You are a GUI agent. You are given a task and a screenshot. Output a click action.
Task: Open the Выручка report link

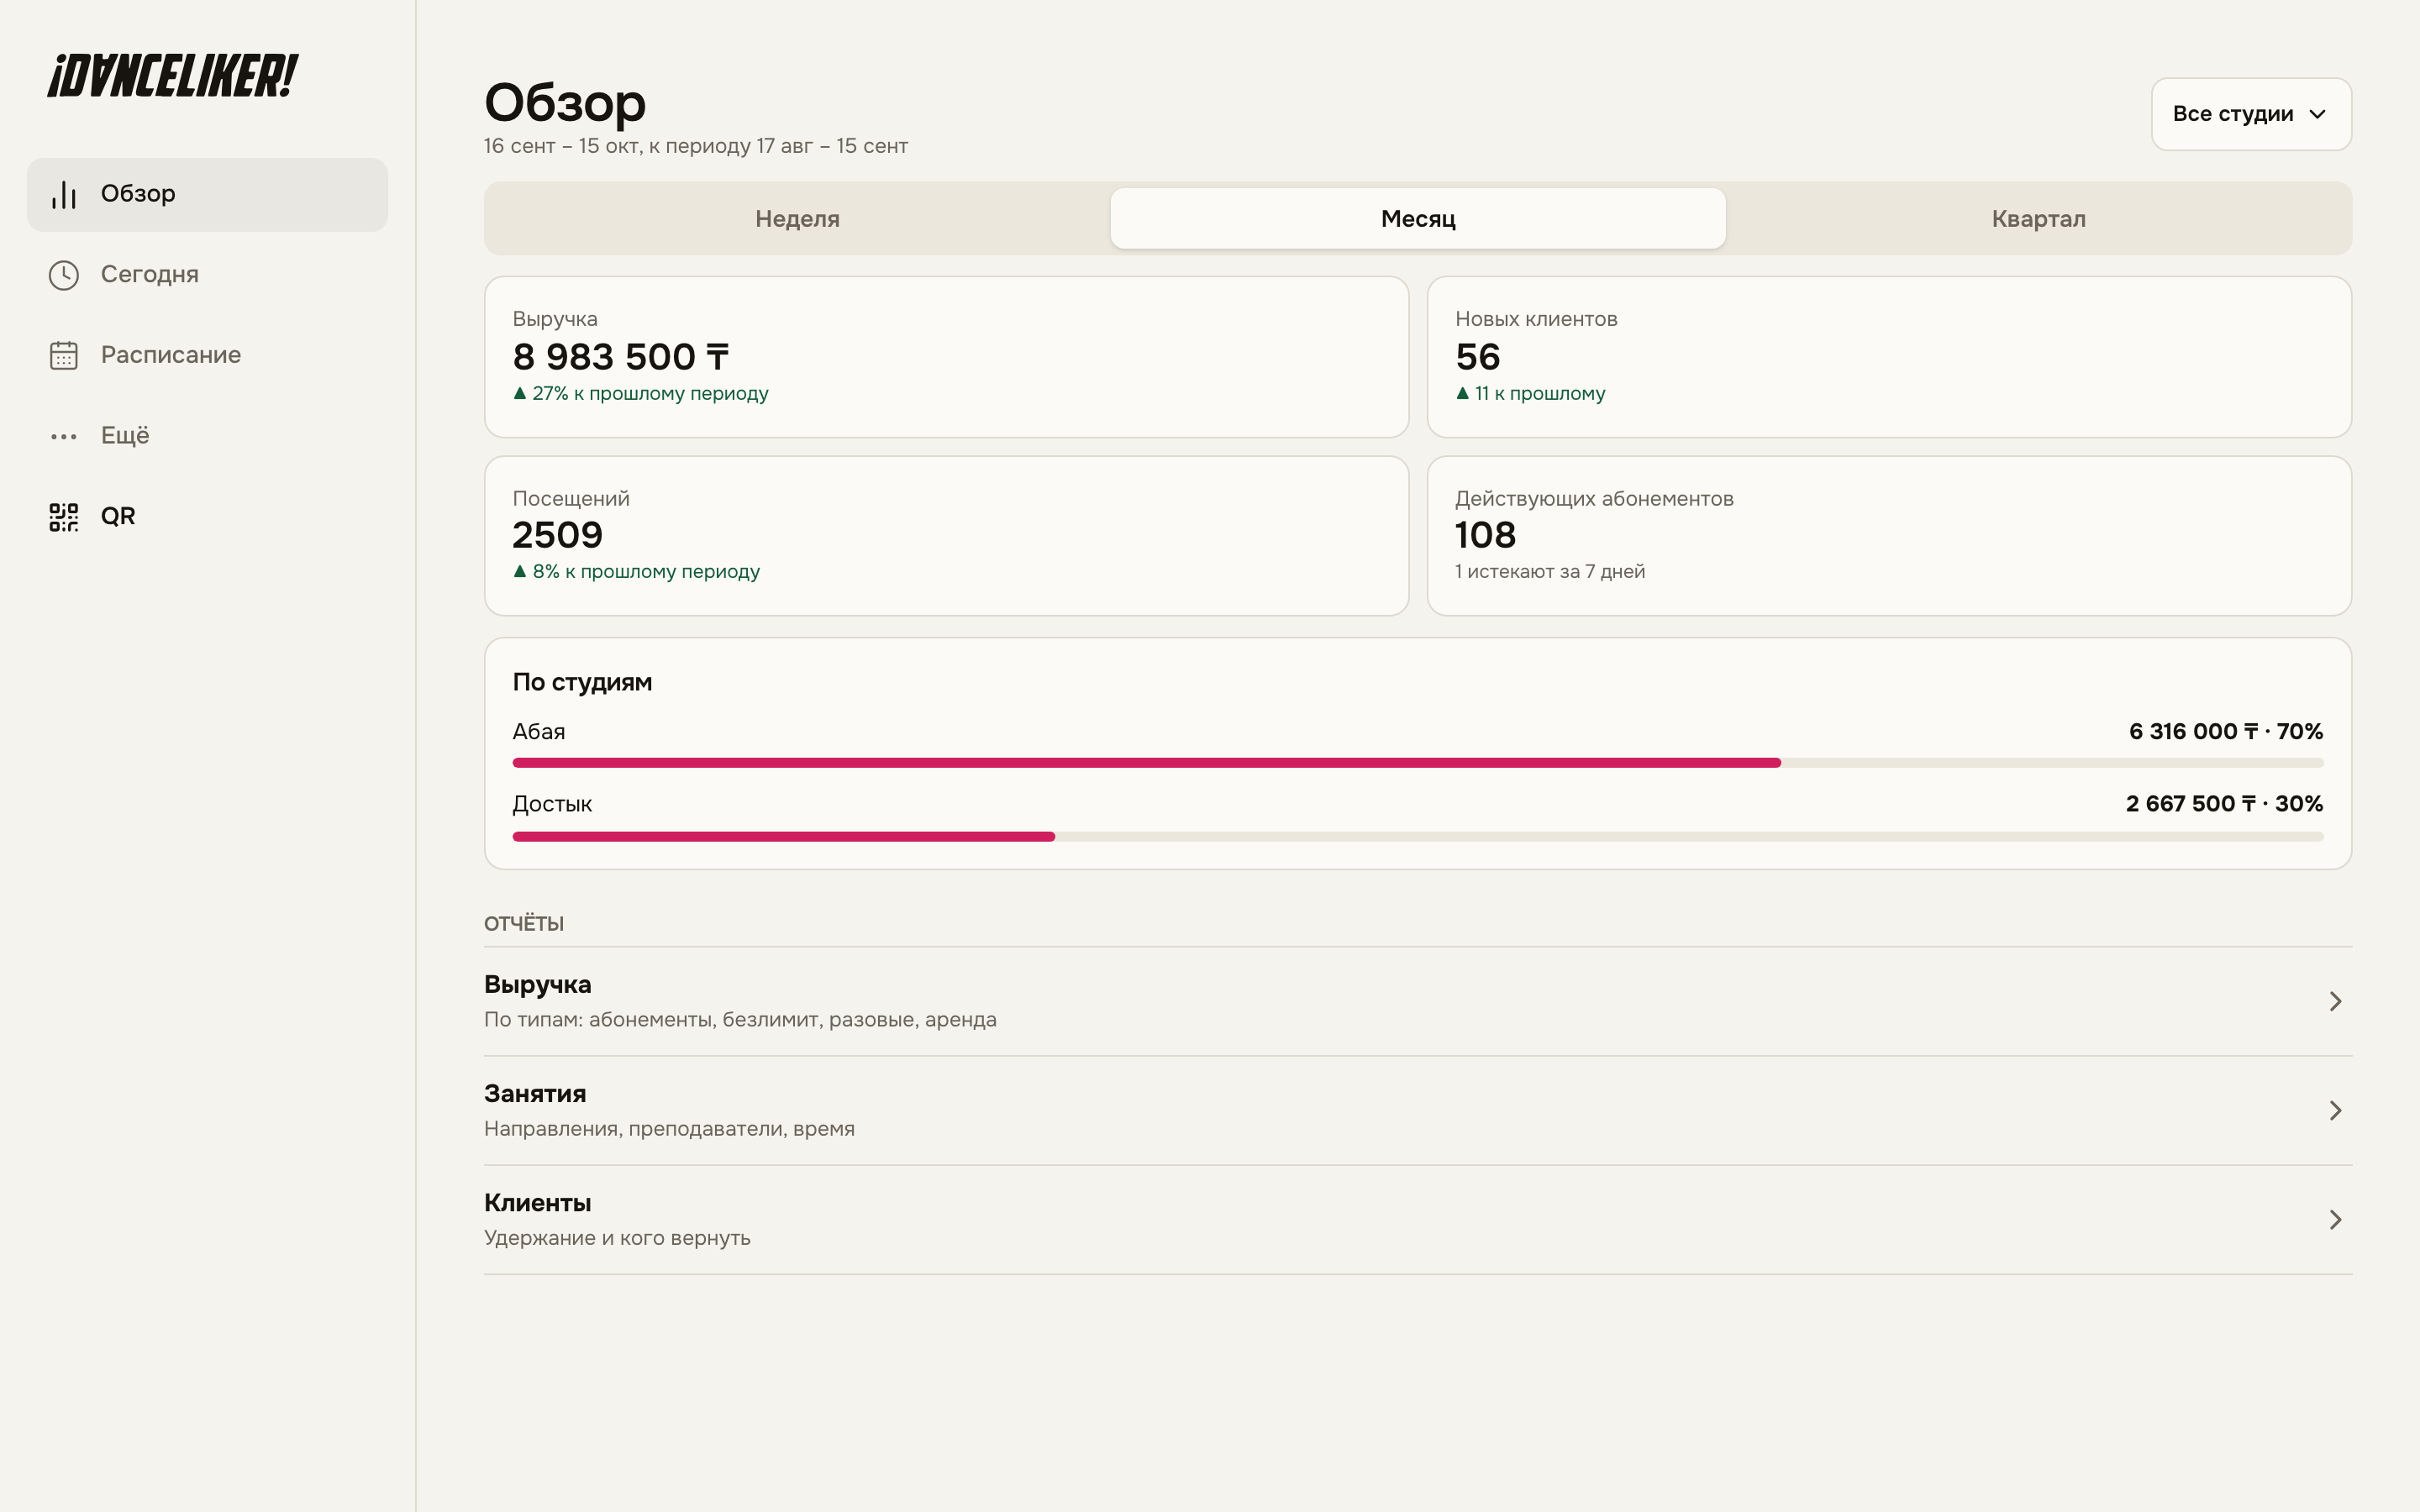tap(1417, 1001)
